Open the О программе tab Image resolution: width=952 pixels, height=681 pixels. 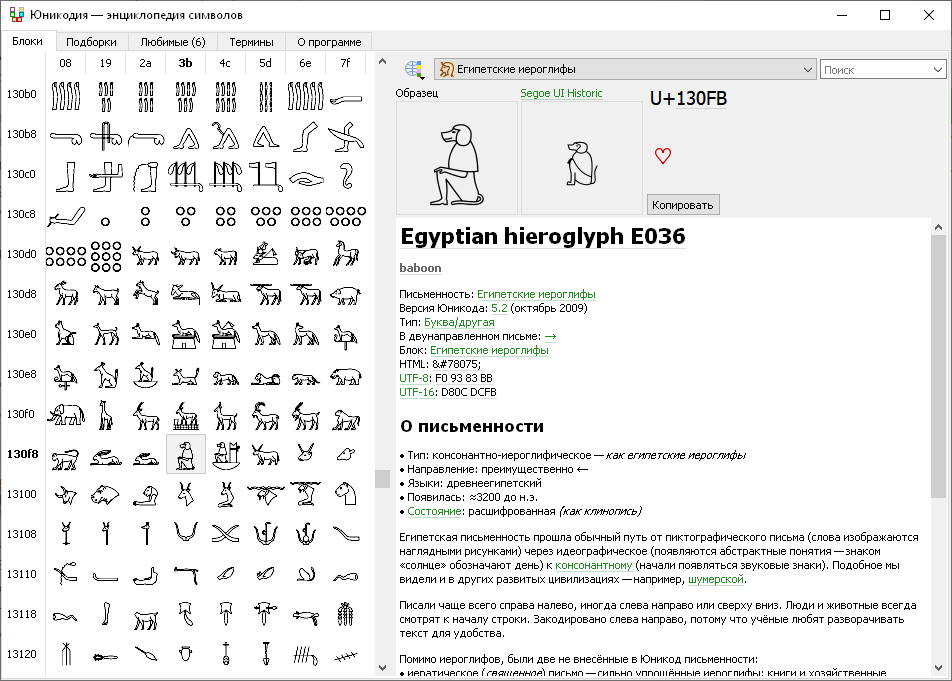(329, 42)
